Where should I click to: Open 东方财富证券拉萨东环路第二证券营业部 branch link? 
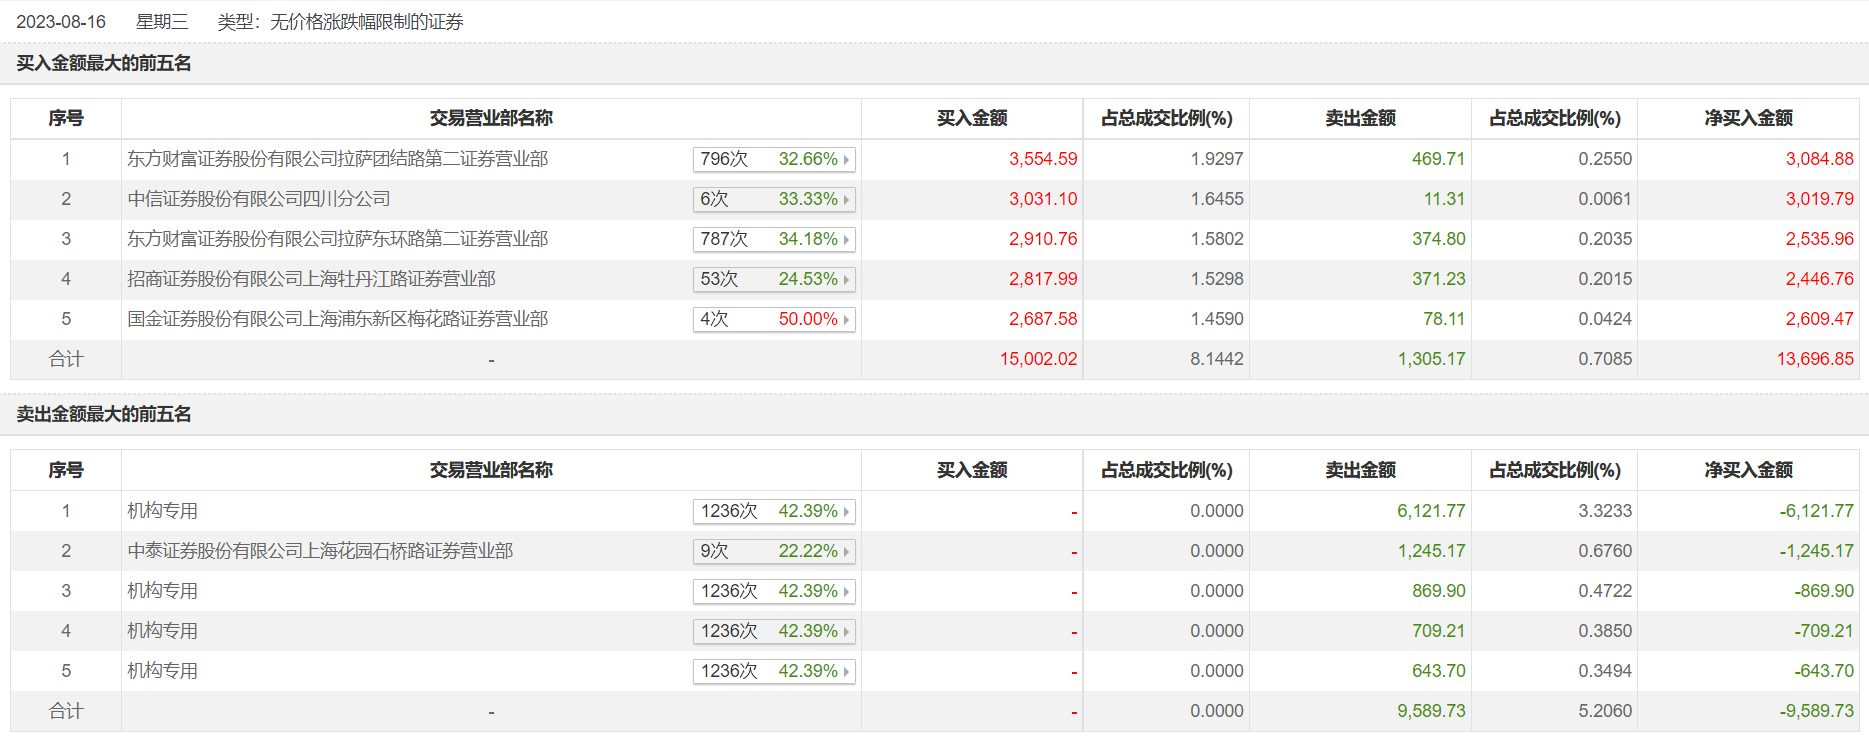click(x=337, y=239)
